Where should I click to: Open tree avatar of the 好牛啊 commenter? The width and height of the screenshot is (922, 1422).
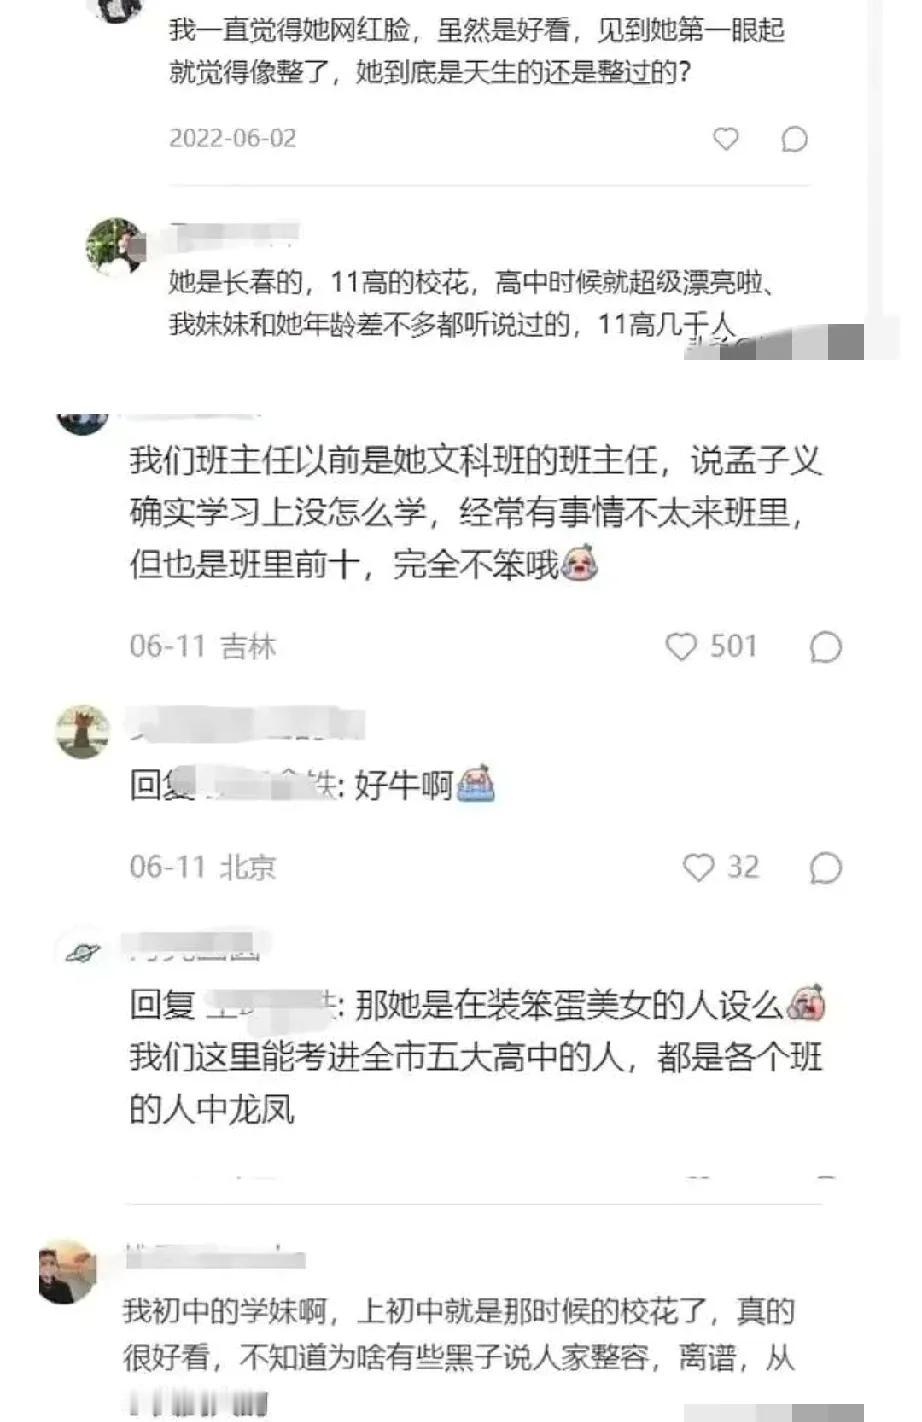[x=82, y=731]
